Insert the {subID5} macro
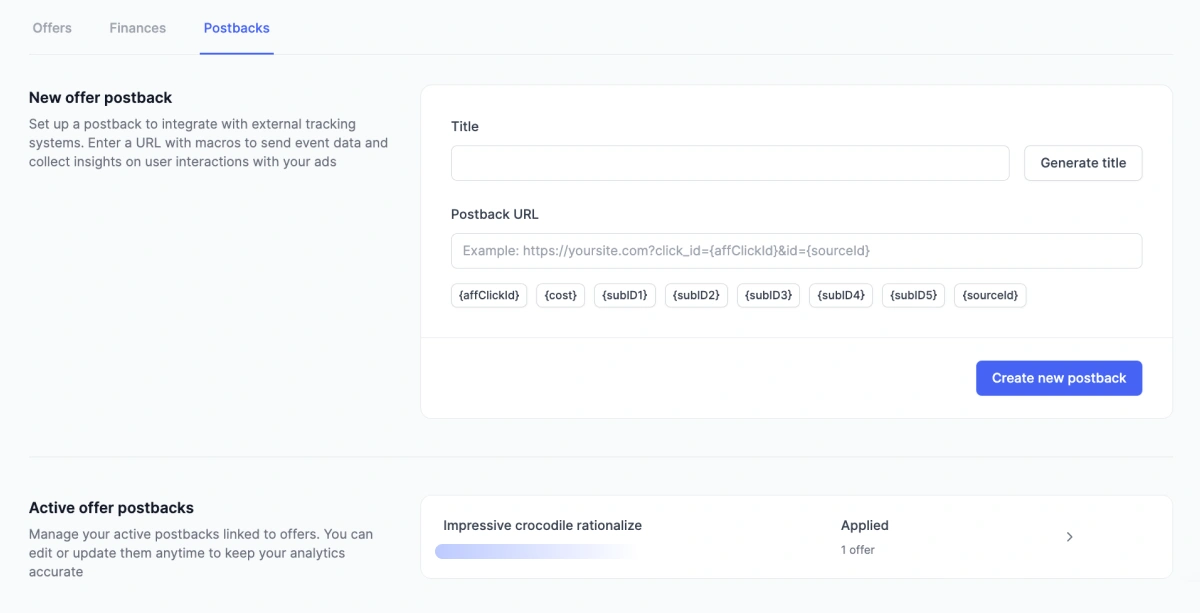 912,295
